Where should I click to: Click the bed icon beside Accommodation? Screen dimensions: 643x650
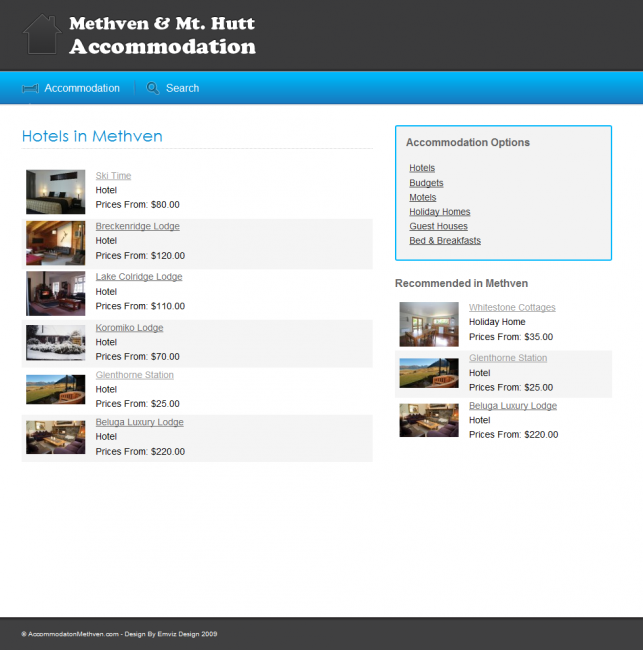30,88
